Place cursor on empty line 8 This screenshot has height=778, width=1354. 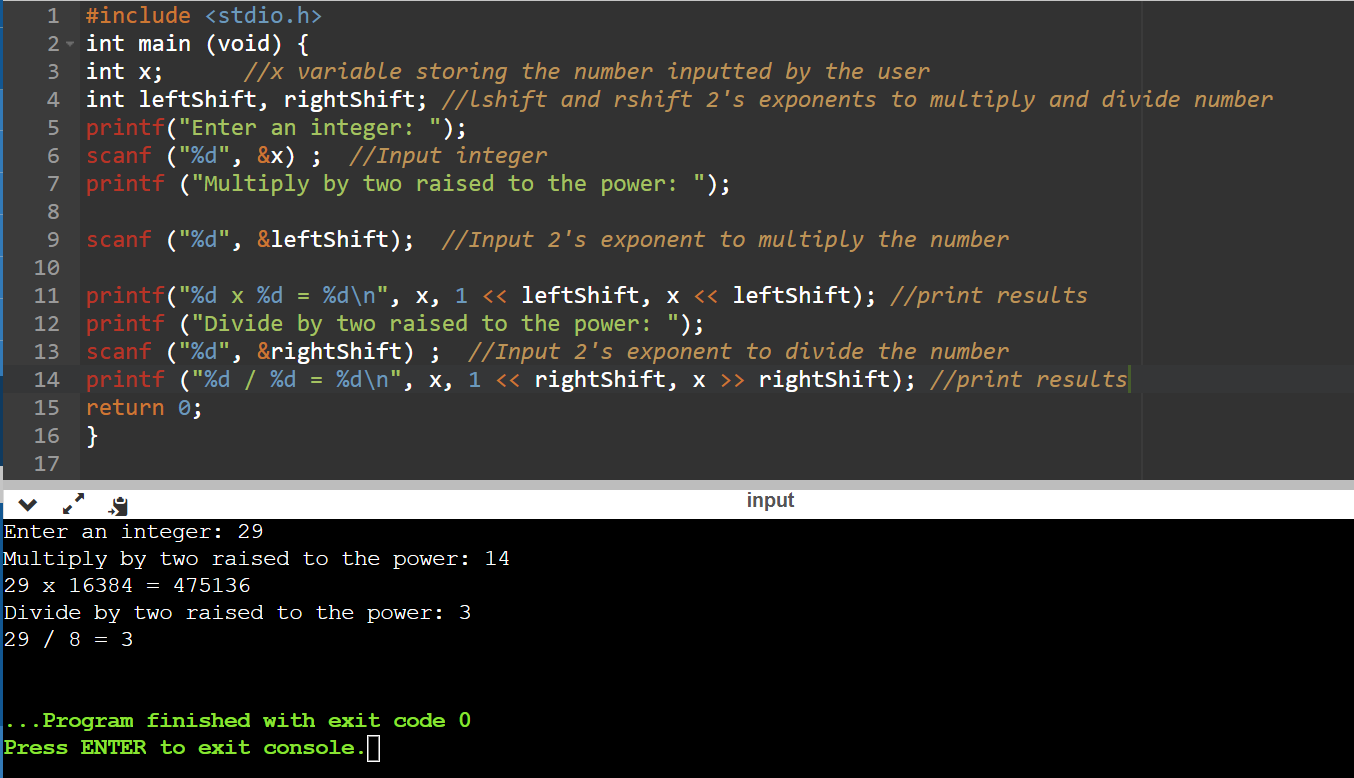(300, 212)
